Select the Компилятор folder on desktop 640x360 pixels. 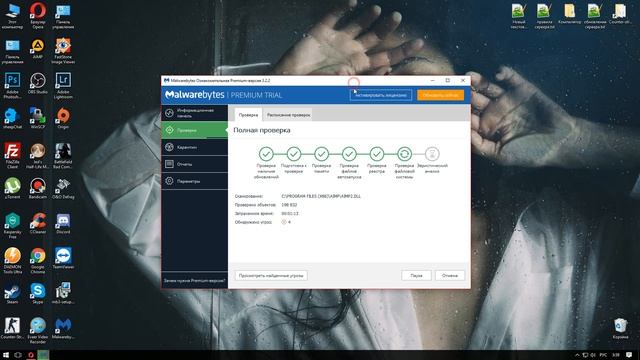click(569, 14)
